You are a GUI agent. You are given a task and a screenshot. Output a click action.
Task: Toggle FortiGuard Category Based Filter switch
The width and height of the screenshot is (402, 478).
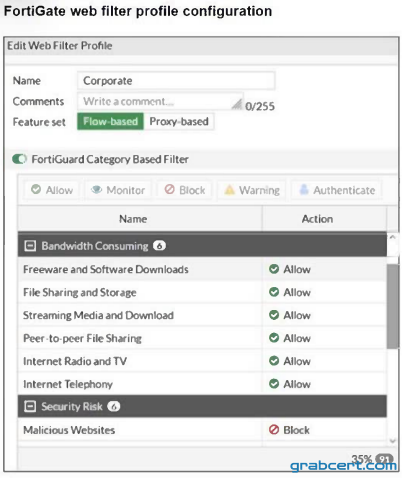coord(19,159)
